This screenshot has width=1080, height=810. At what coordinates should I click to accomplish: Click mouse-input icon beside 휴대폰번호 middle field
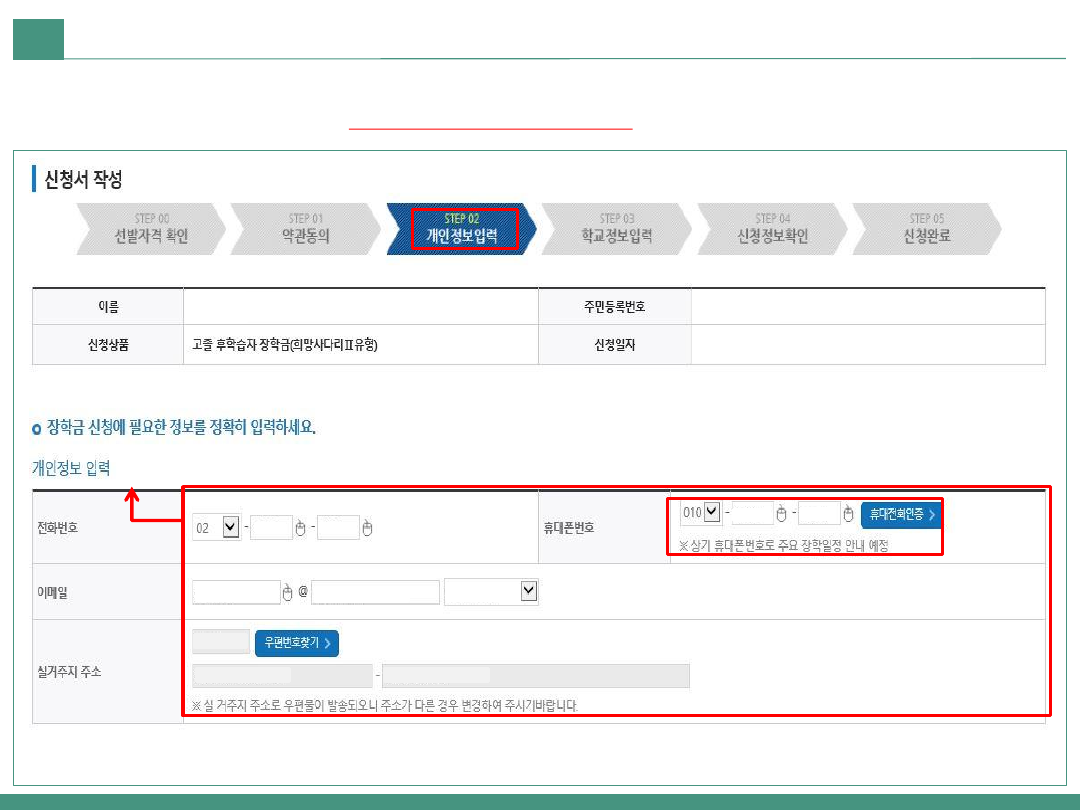pyautogui.click(x=782, y=514)
